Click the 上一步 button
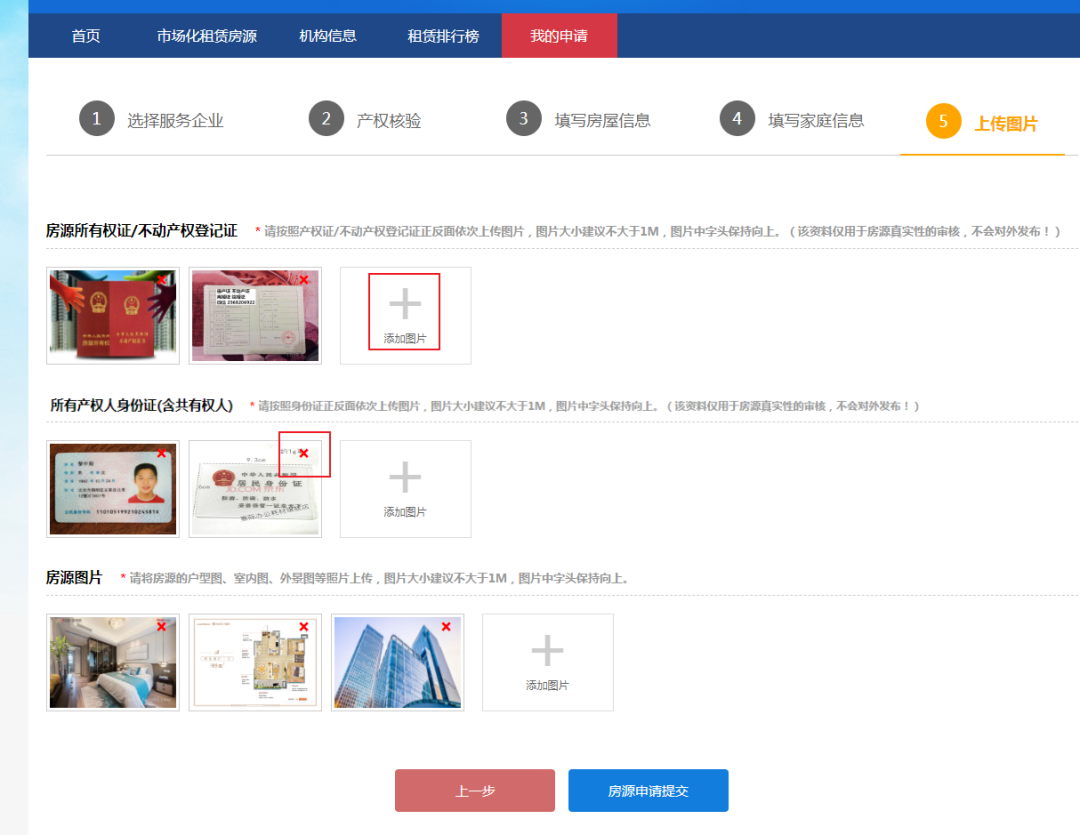1080x835 pixels. [475, 791]
